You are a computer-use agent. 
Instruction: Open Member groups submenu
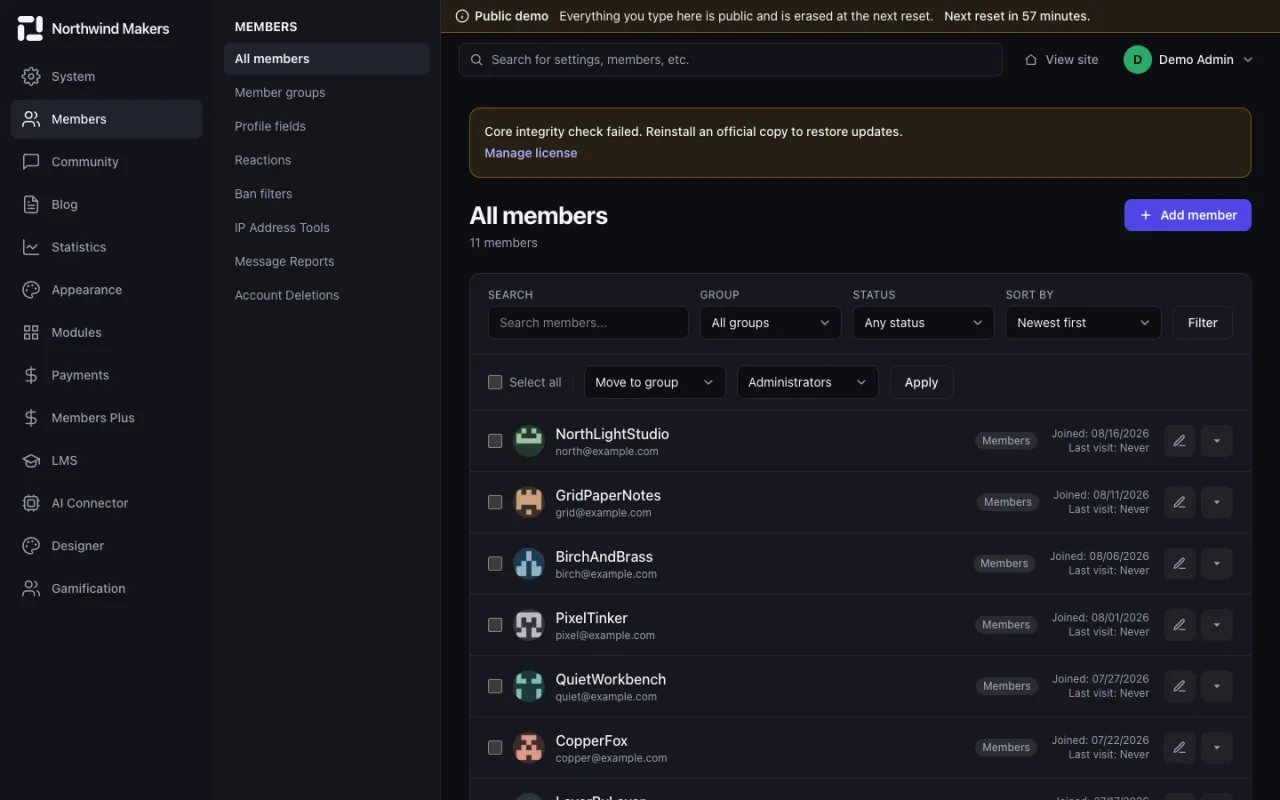click(326, 93)
